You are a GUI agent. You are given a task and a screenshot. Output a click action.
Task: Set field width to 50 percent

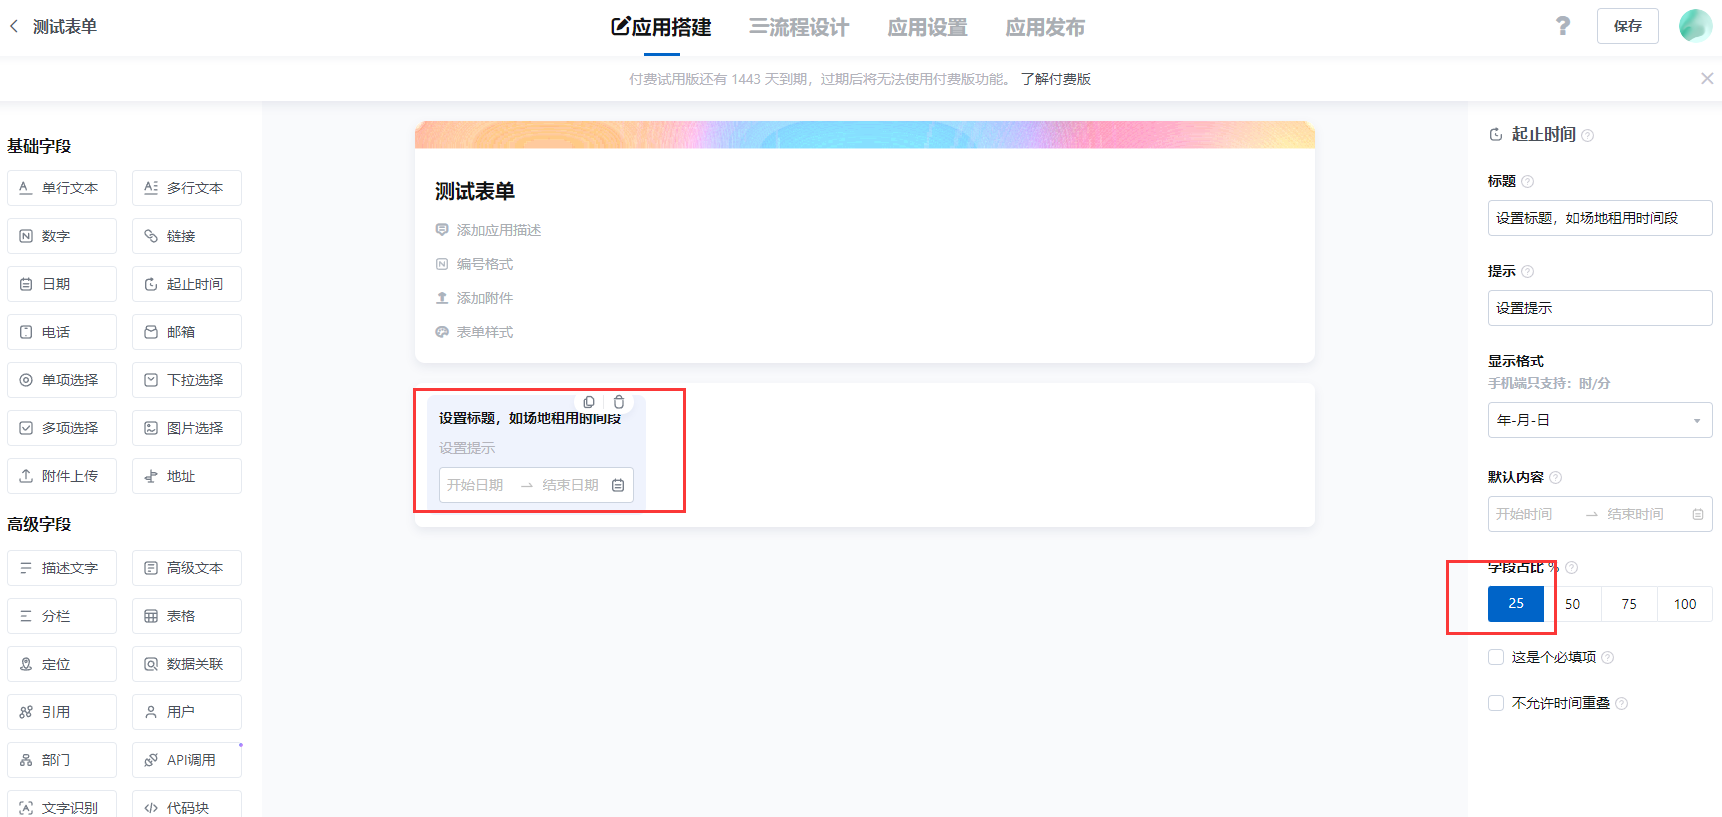pyautogui.click(x=1572, y=604)
